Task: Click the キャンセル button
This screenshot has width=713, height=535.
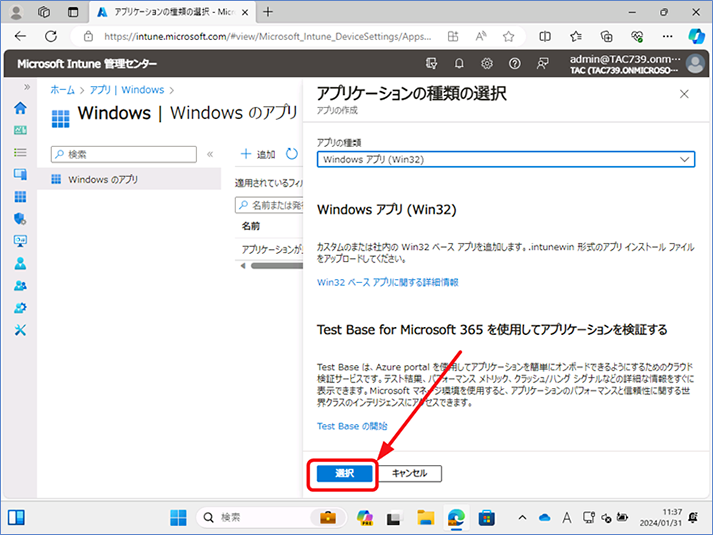Action: click(x=409, y=473)
